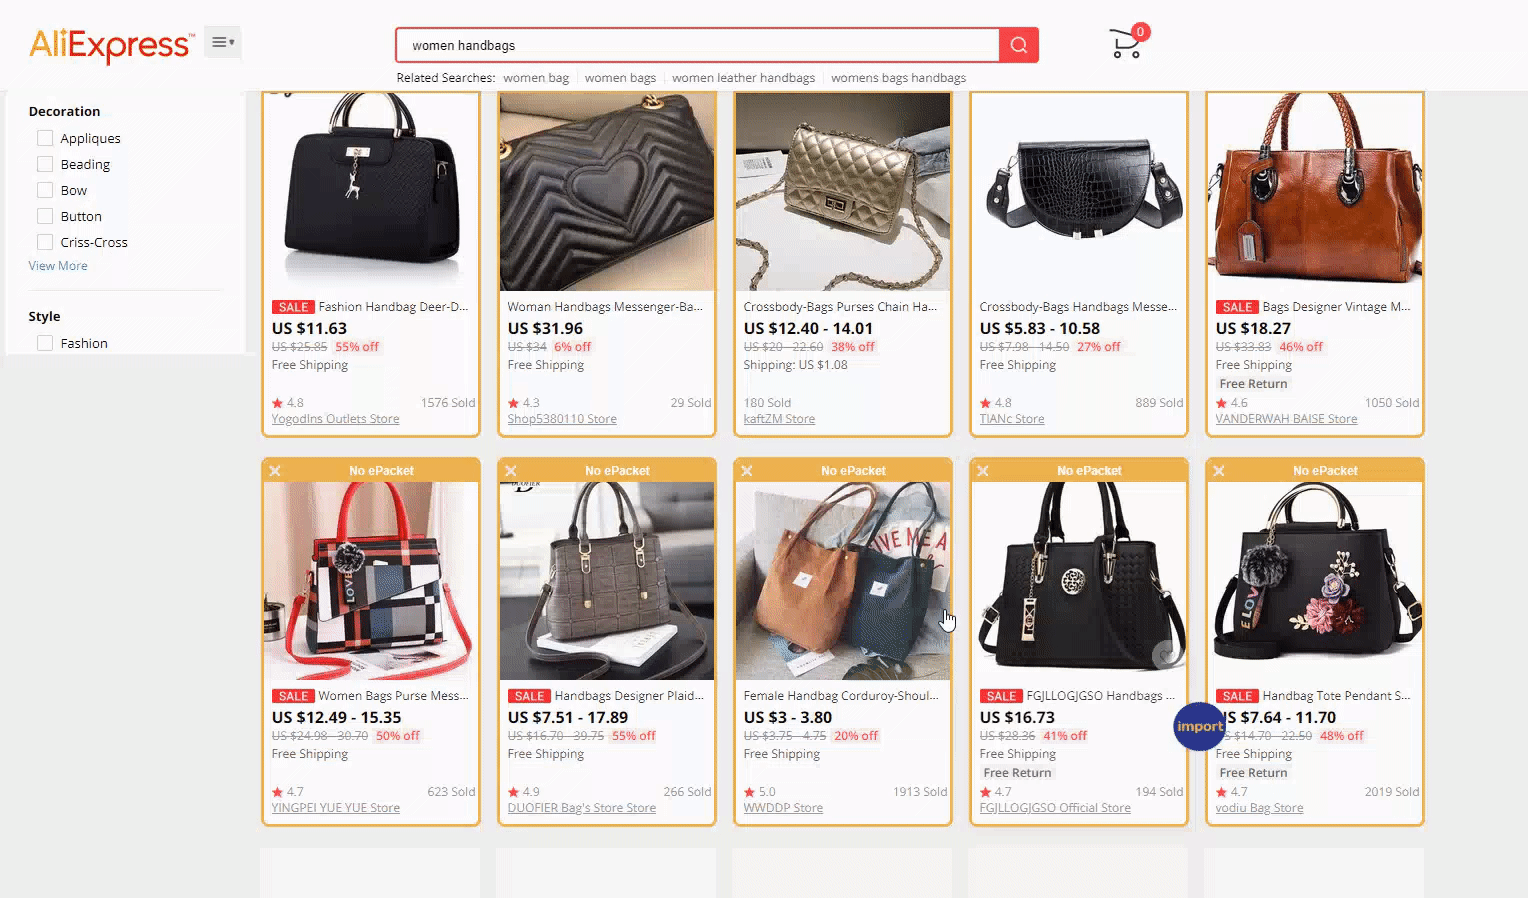
Task: Choose related search womens bags handbags
Action: tap(898, 78)
